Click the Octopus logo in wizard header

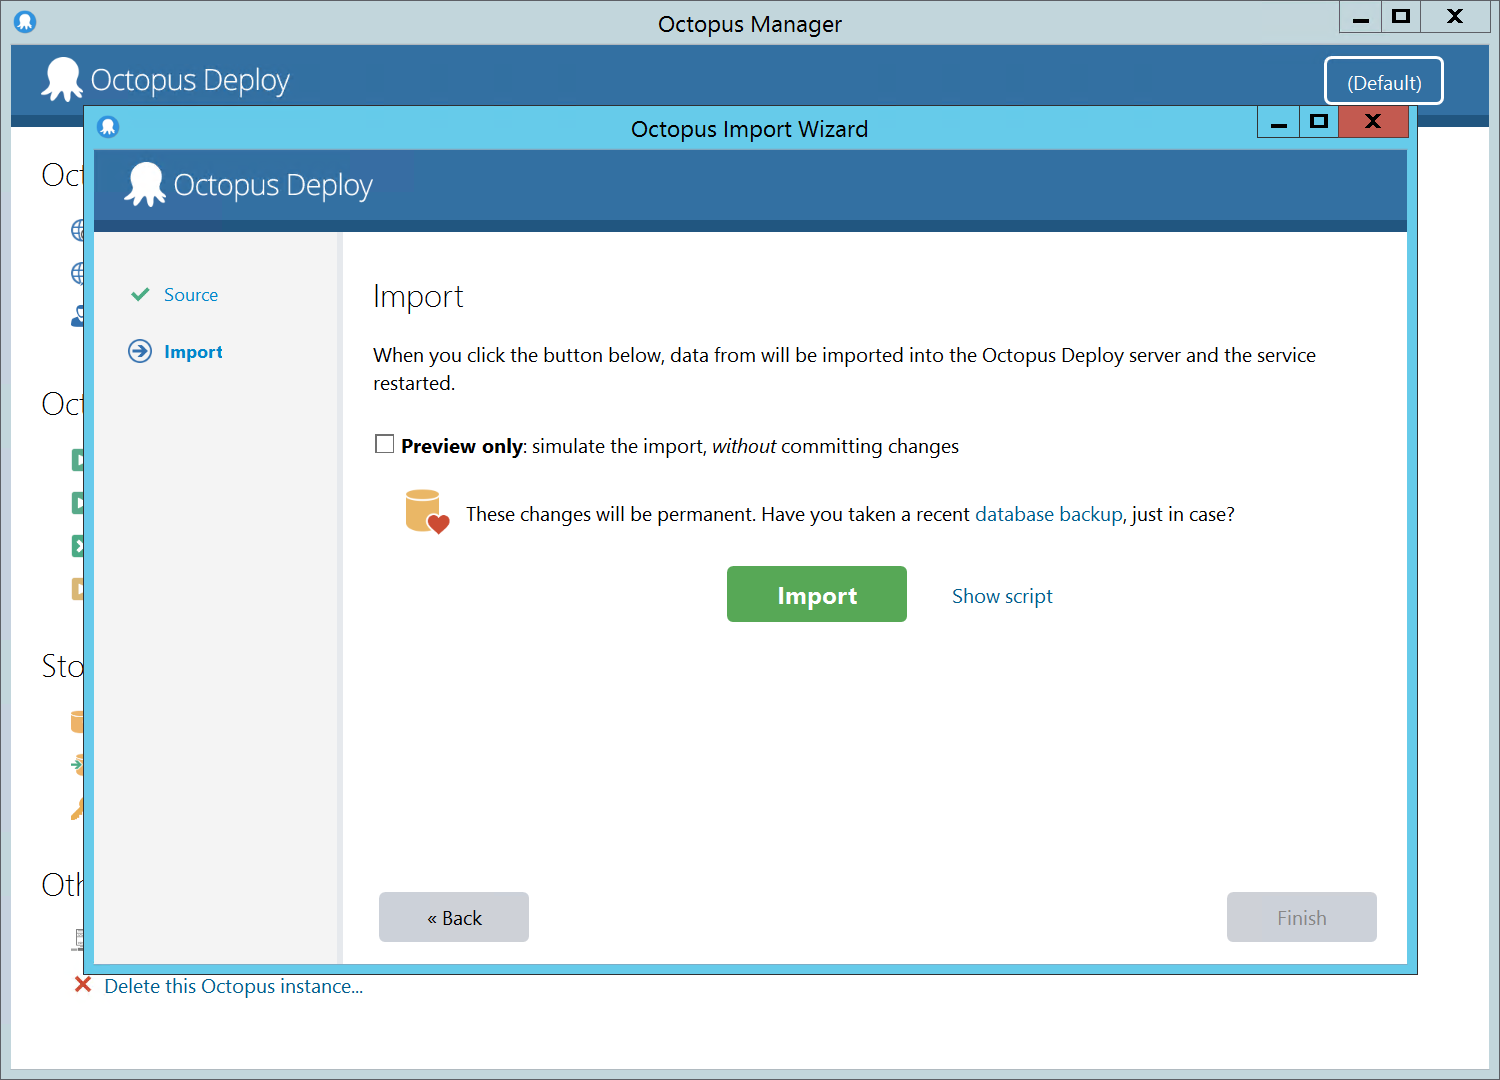coord(146,185)
